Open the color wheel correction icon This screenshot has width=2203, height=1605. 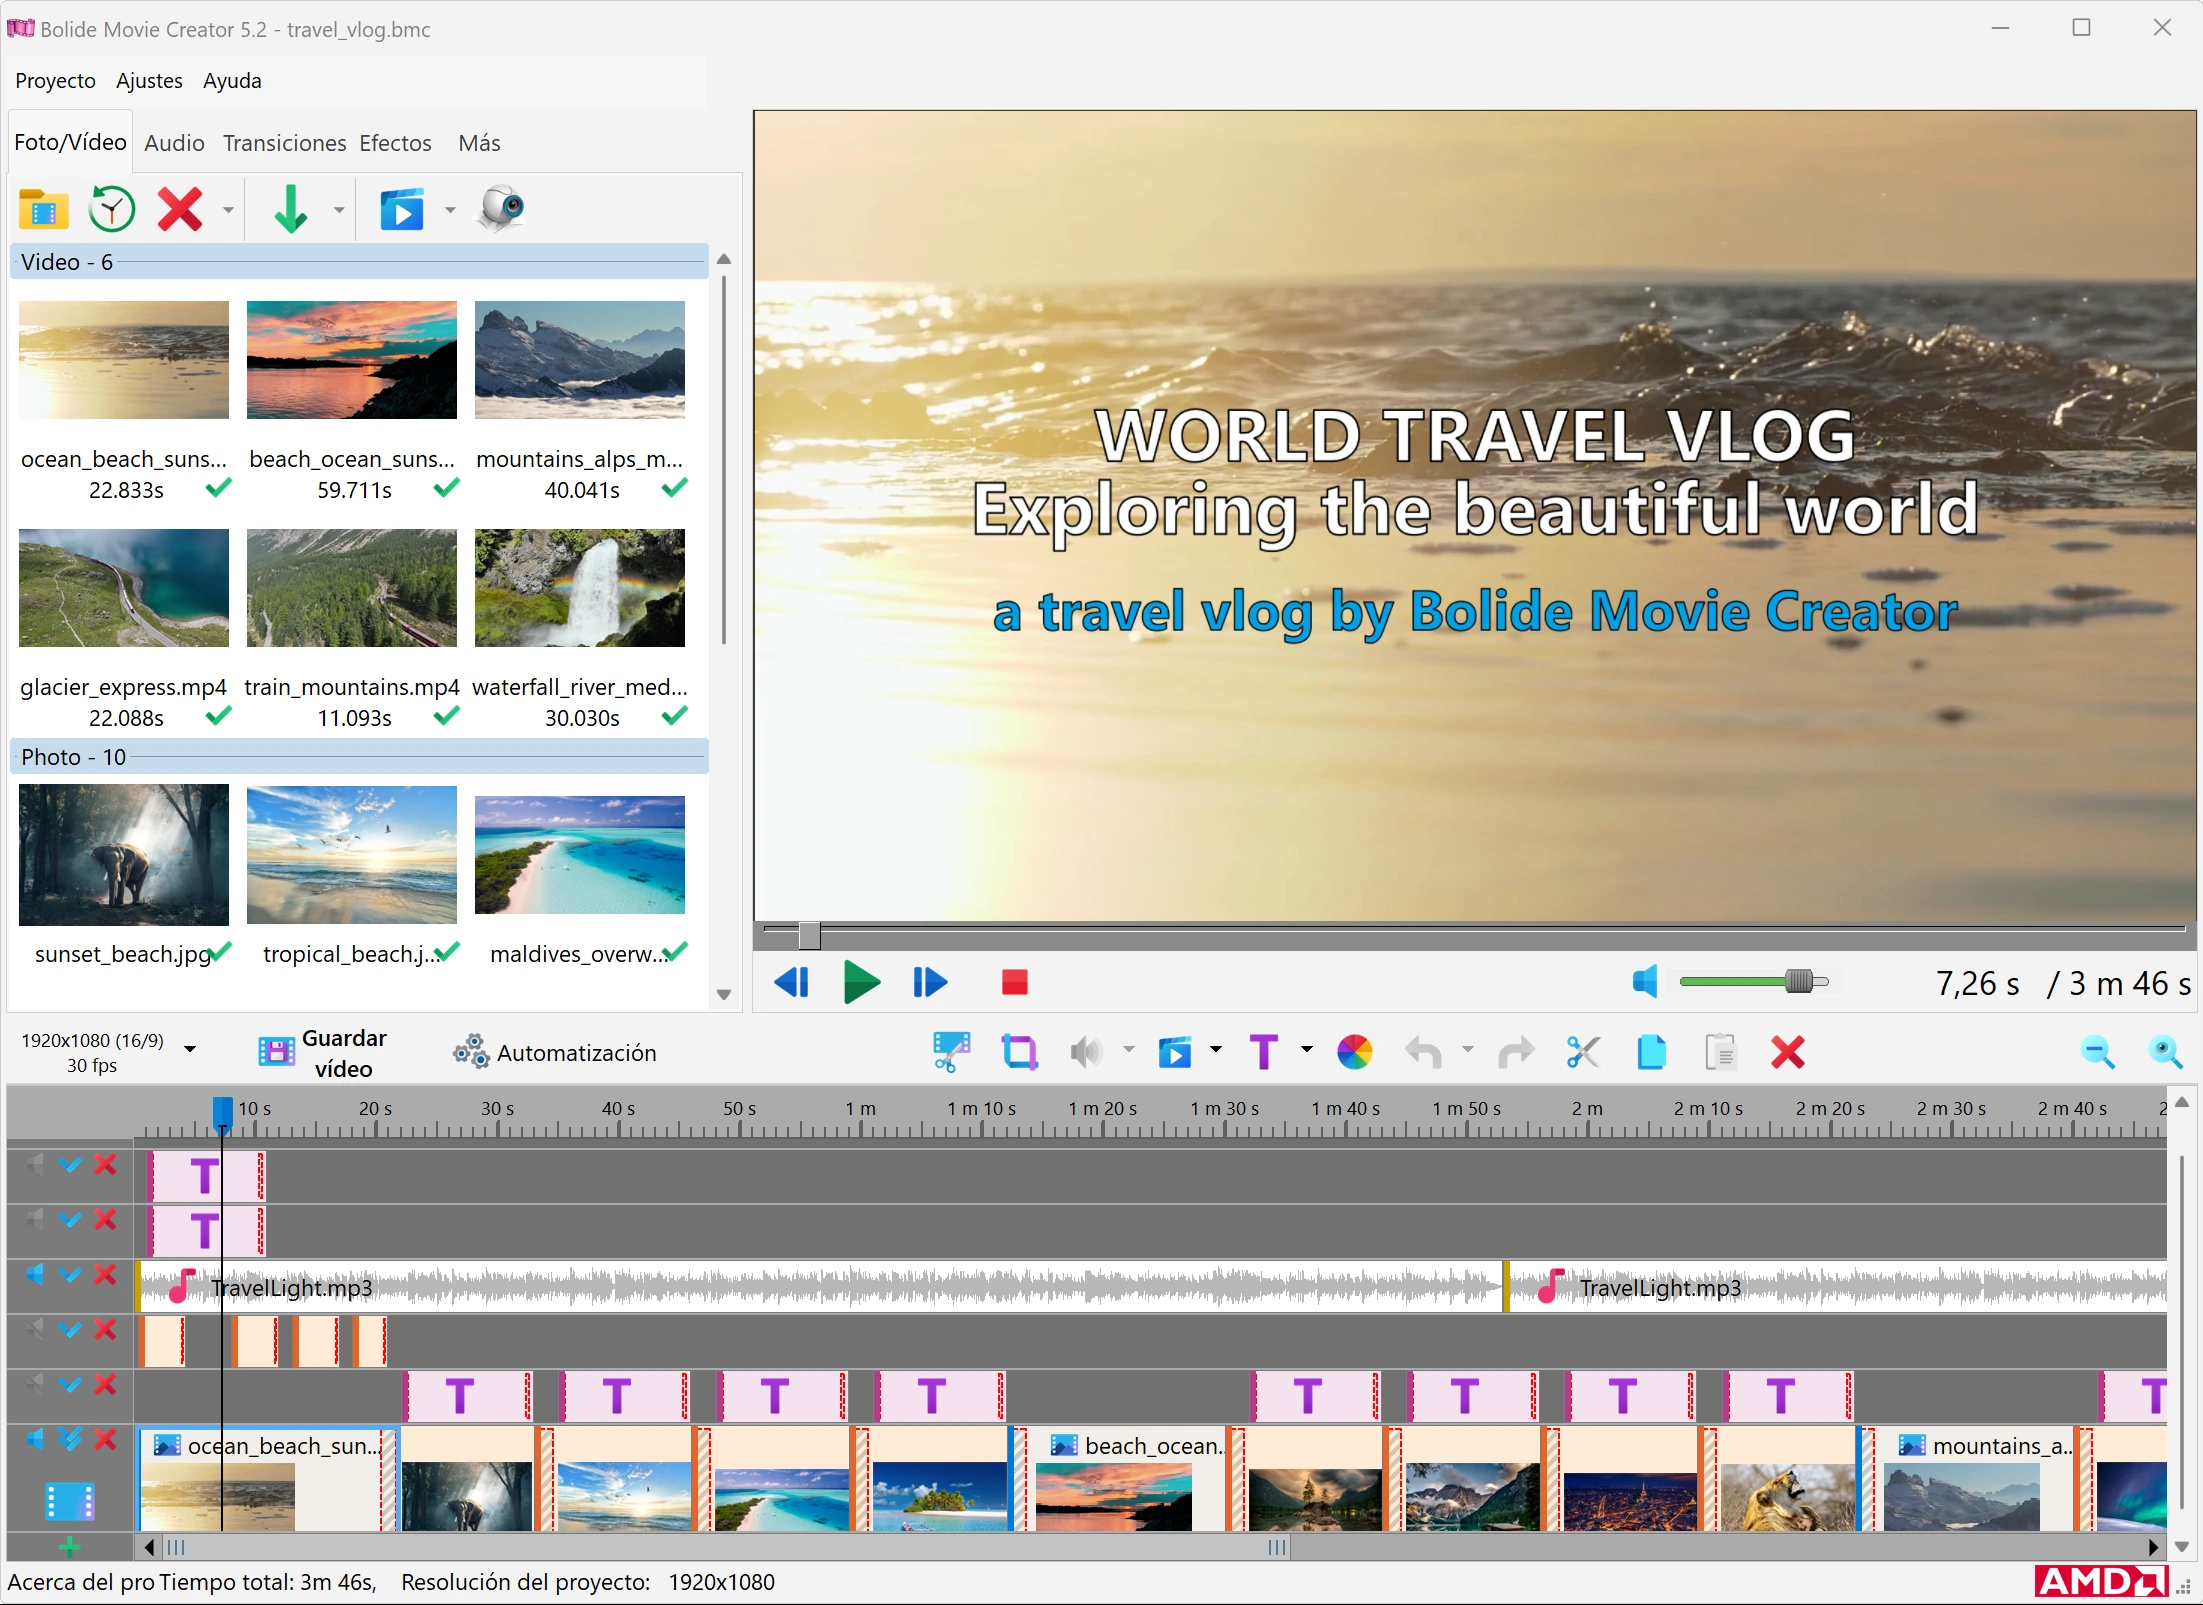pos(1355,1052)
